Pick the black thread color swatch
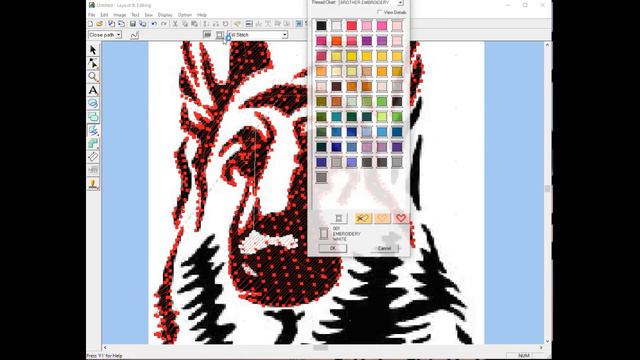This screenshot has width=640, height=360. click(x=321, y=26)
